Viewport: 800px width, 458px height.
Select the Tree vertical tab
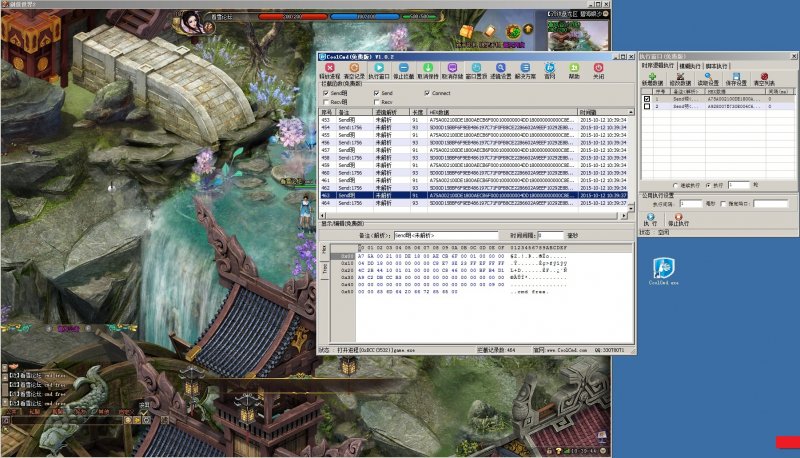tap(324, 268)
